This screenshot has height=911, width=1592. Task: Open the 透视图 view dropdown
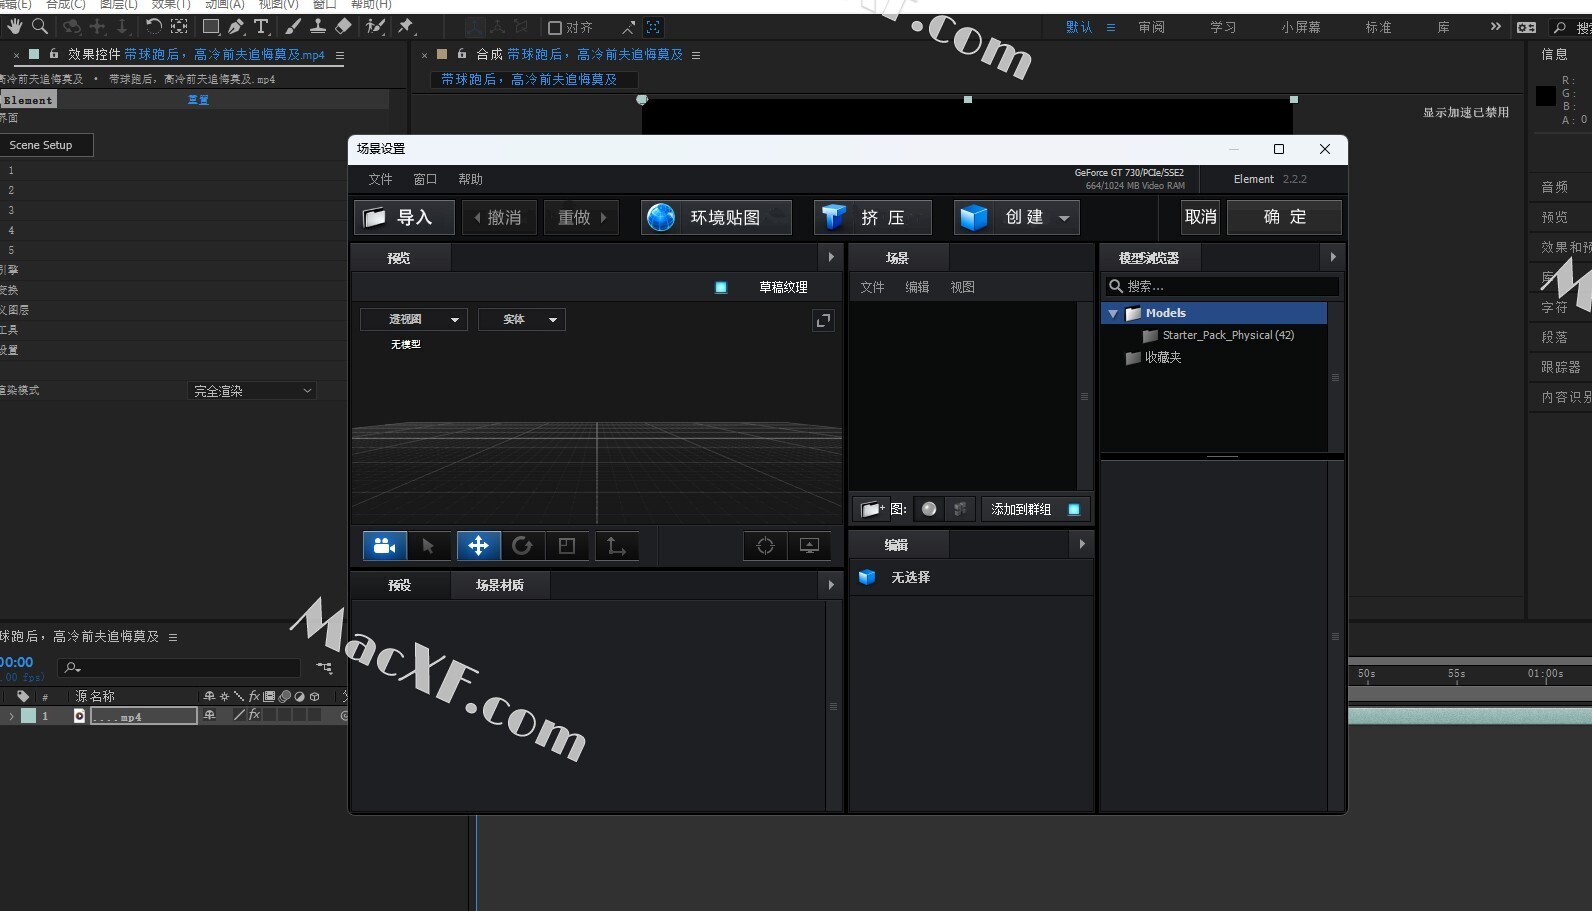point(414,319)
